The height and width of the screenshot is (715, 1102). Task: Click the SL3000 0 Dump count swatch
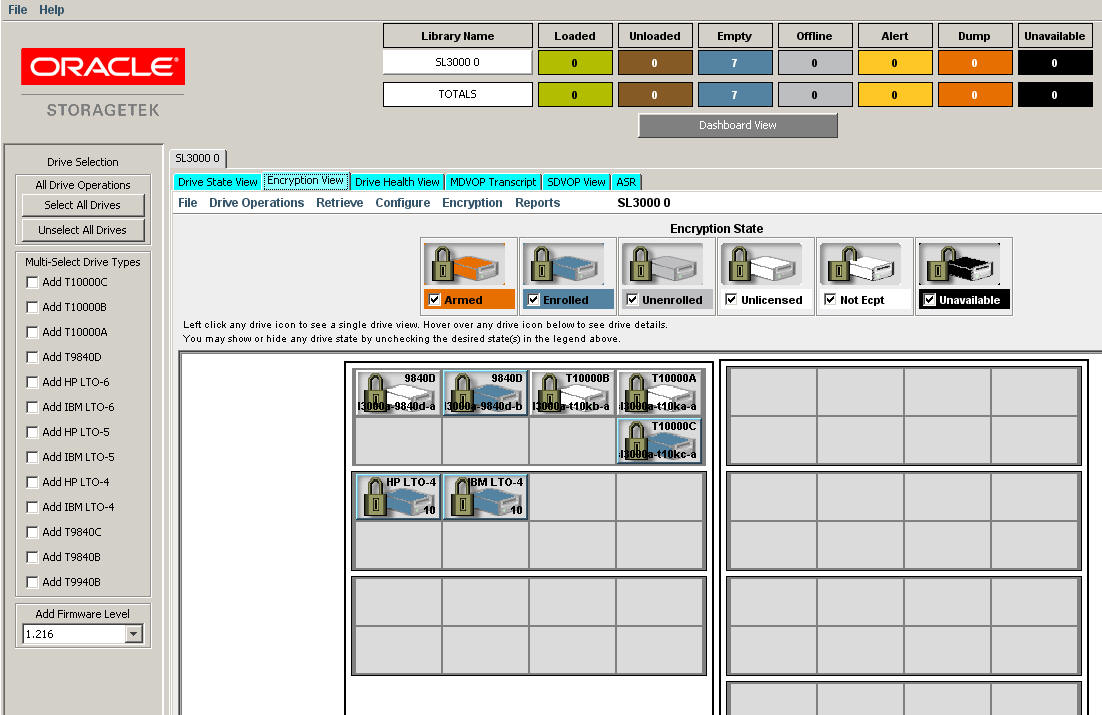[975, 63]
